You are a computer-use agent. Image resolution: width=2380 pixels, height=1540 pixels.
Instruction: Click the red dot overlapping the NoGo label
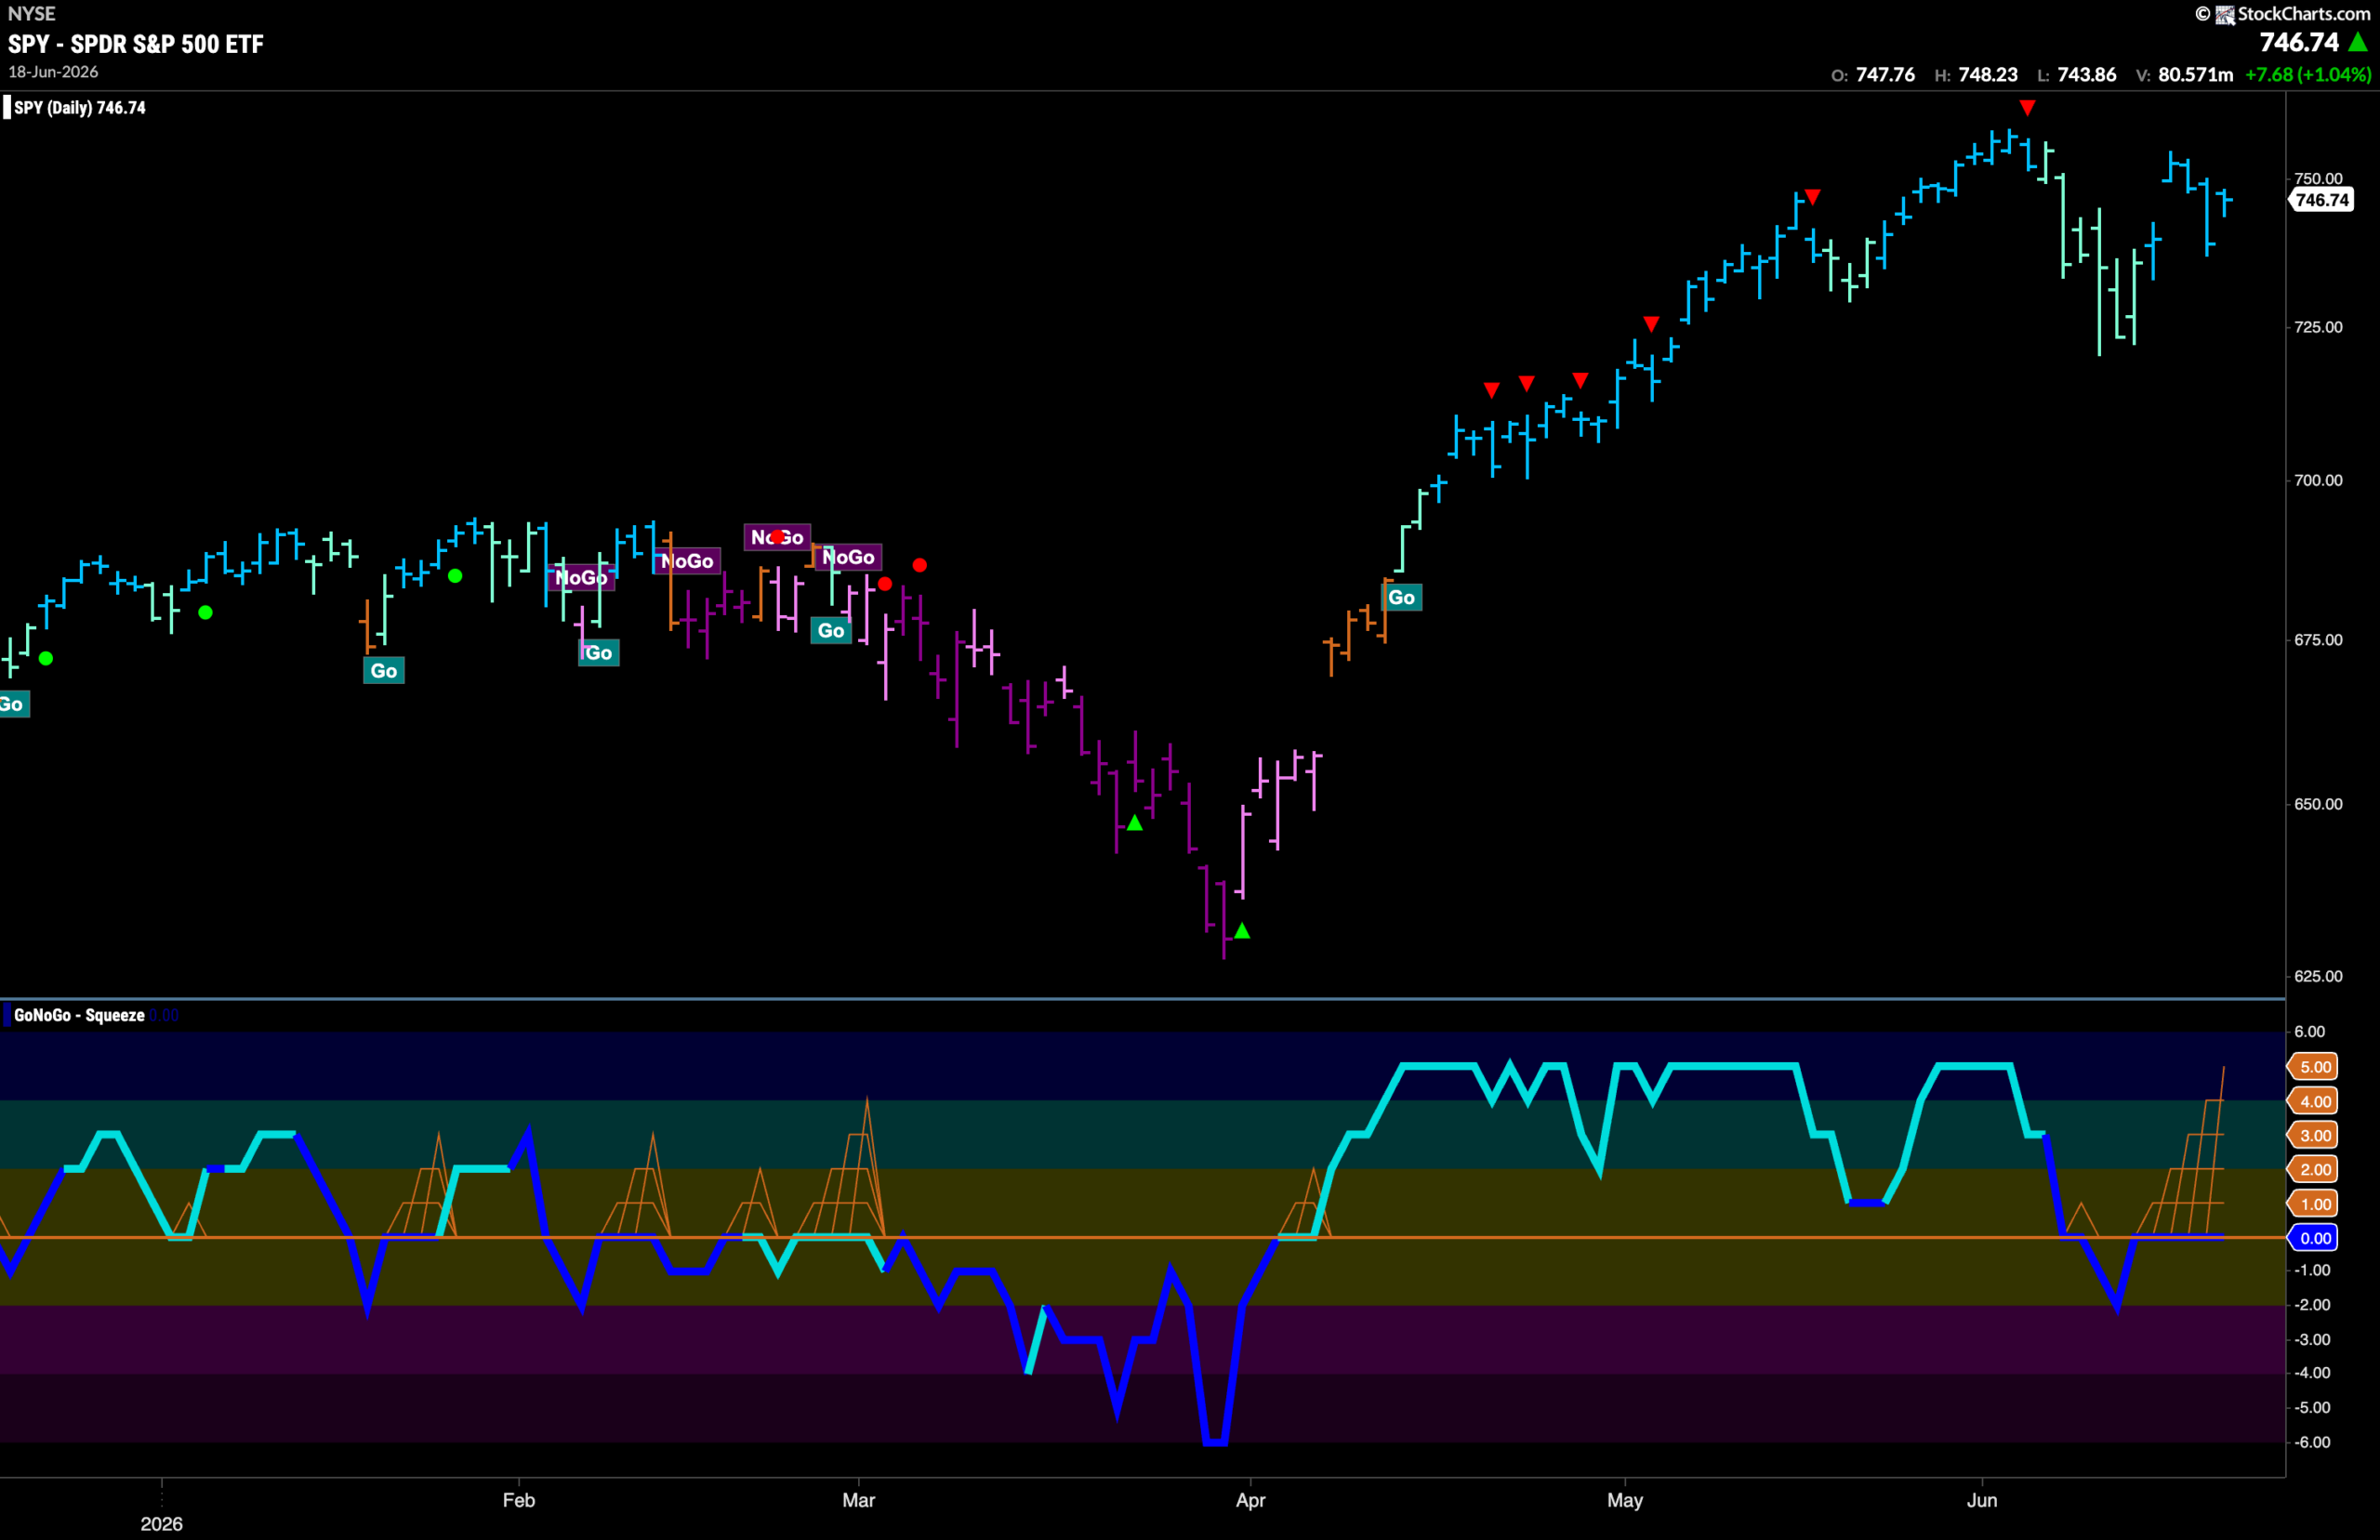pos(778,537)
